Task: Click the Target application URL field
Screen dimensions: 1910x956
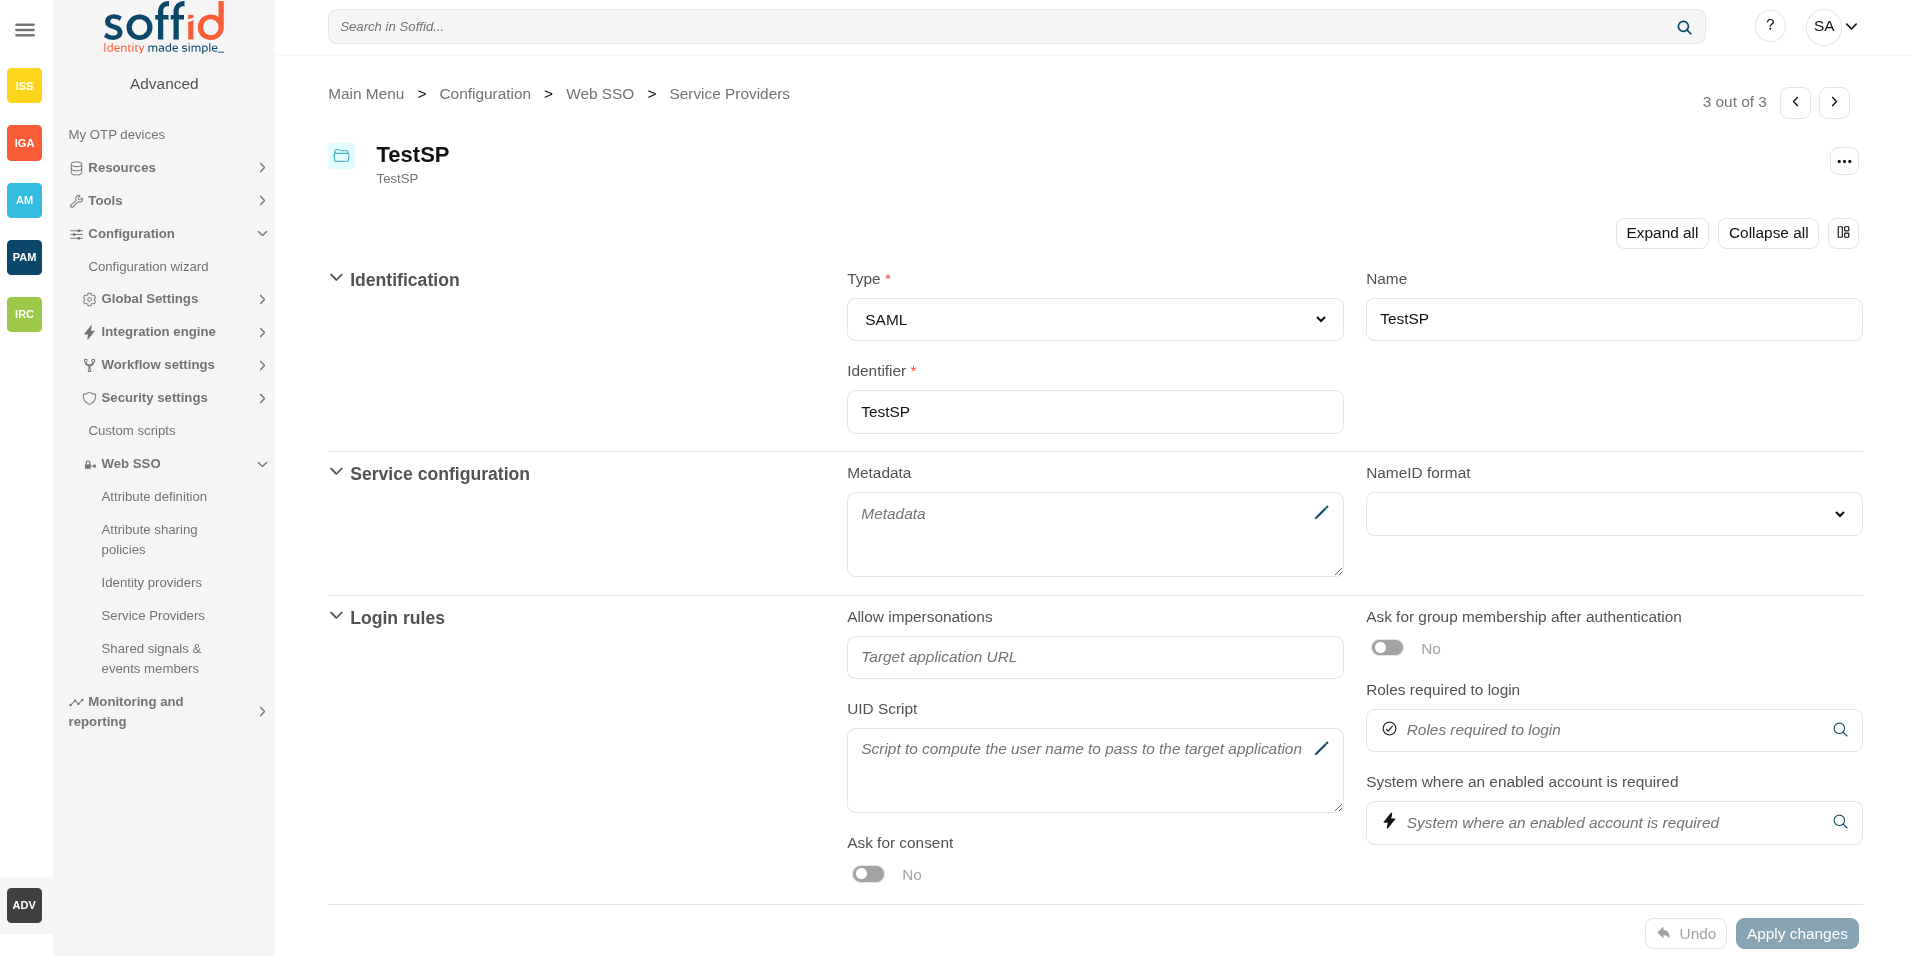Action: 1095,657
